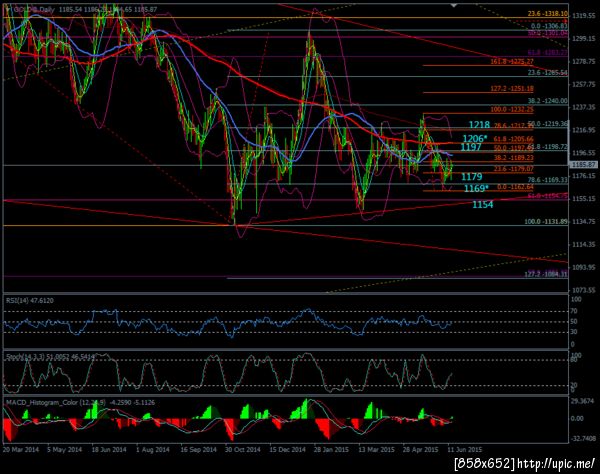Click the cyan 1179 price annotation
This screenshot has height=474, width=600.
coord(472,176)
